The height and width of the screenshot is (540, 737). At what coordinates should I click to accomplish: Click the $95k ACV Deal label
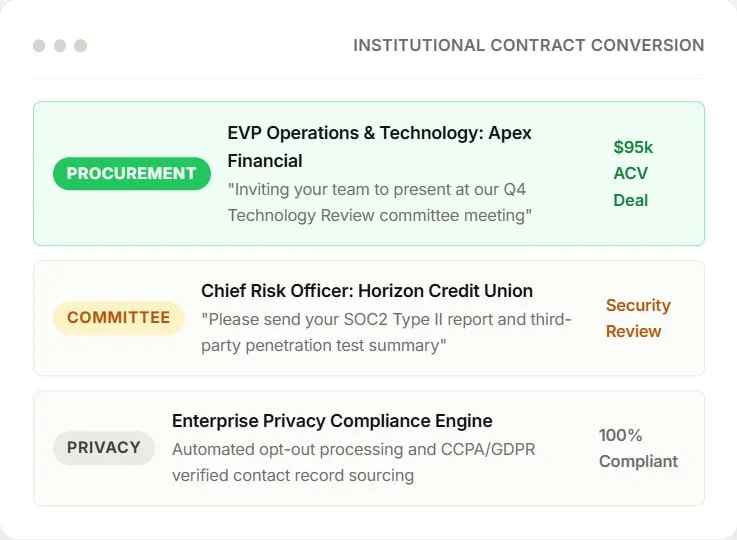click(633, 173)
